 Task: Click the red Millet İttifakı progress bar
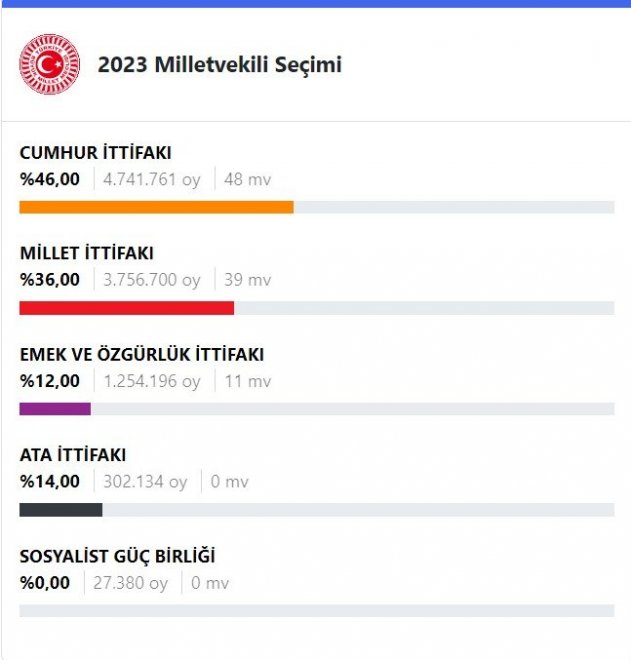point(126,308)
